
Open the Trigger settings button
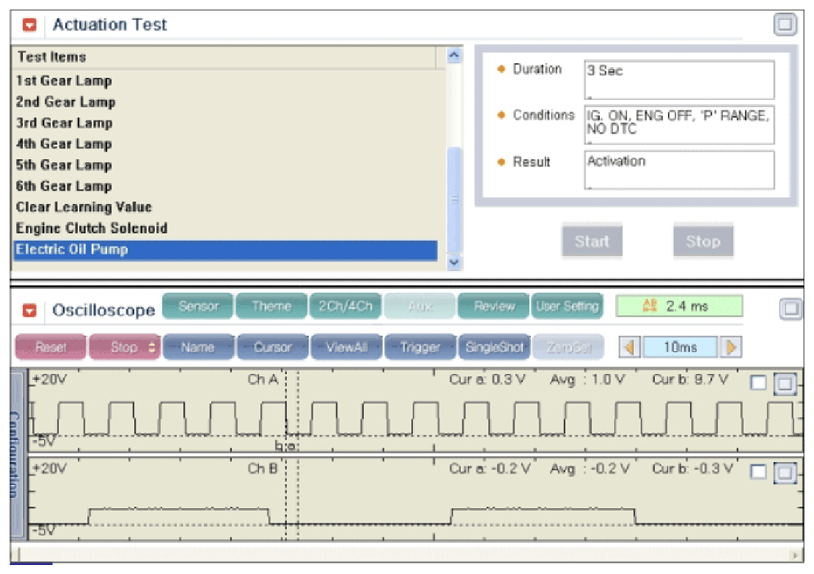[x=420, y=347]
